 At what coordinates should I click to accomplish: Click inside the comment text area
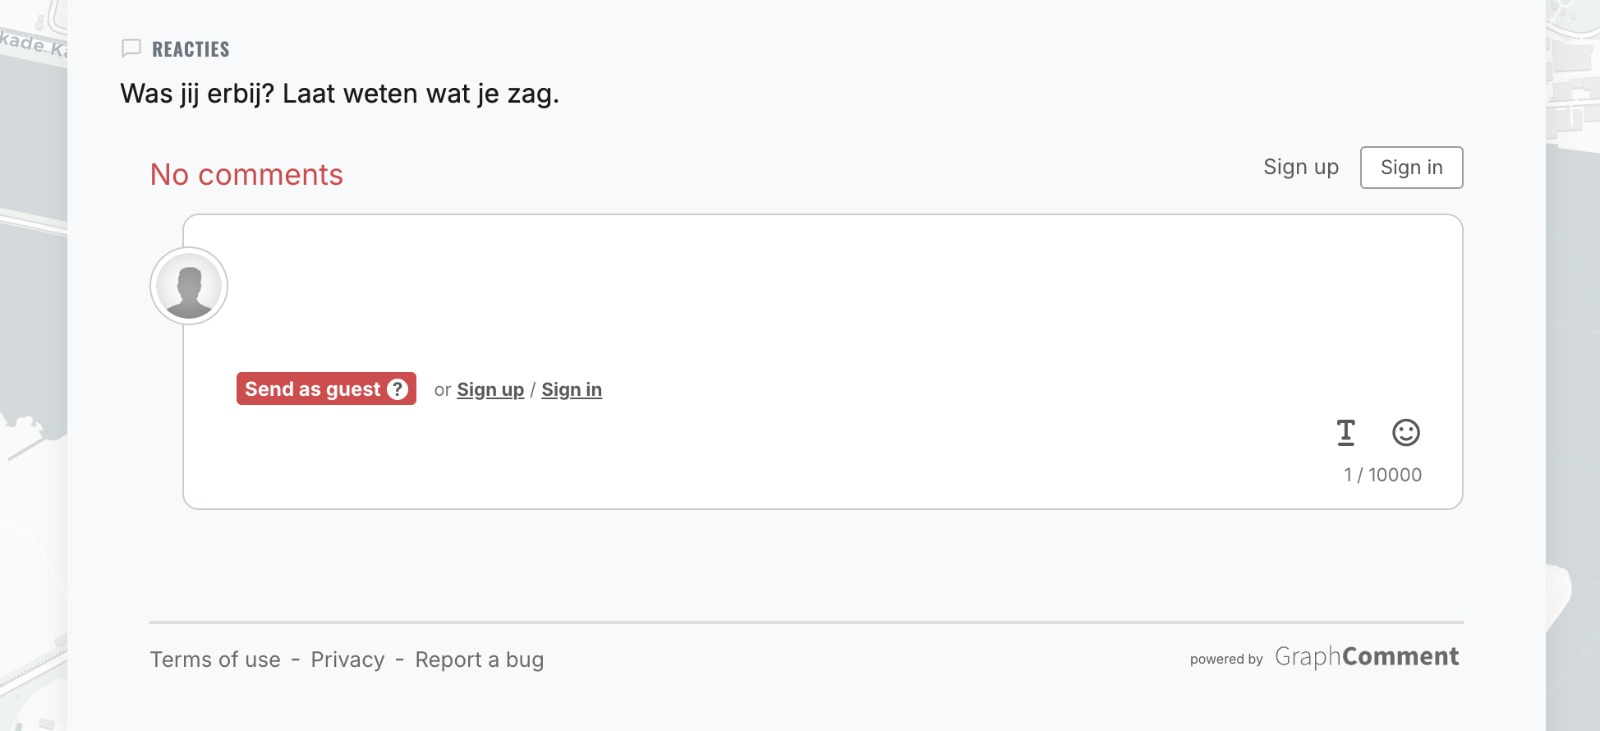800,290
